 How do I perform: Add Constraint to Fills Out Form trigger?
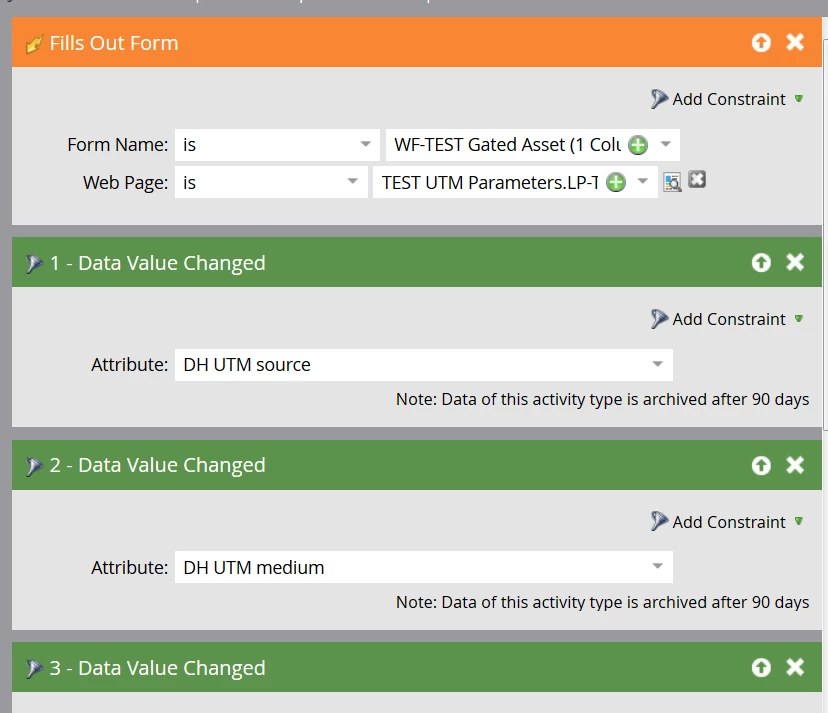coord(727,99)
